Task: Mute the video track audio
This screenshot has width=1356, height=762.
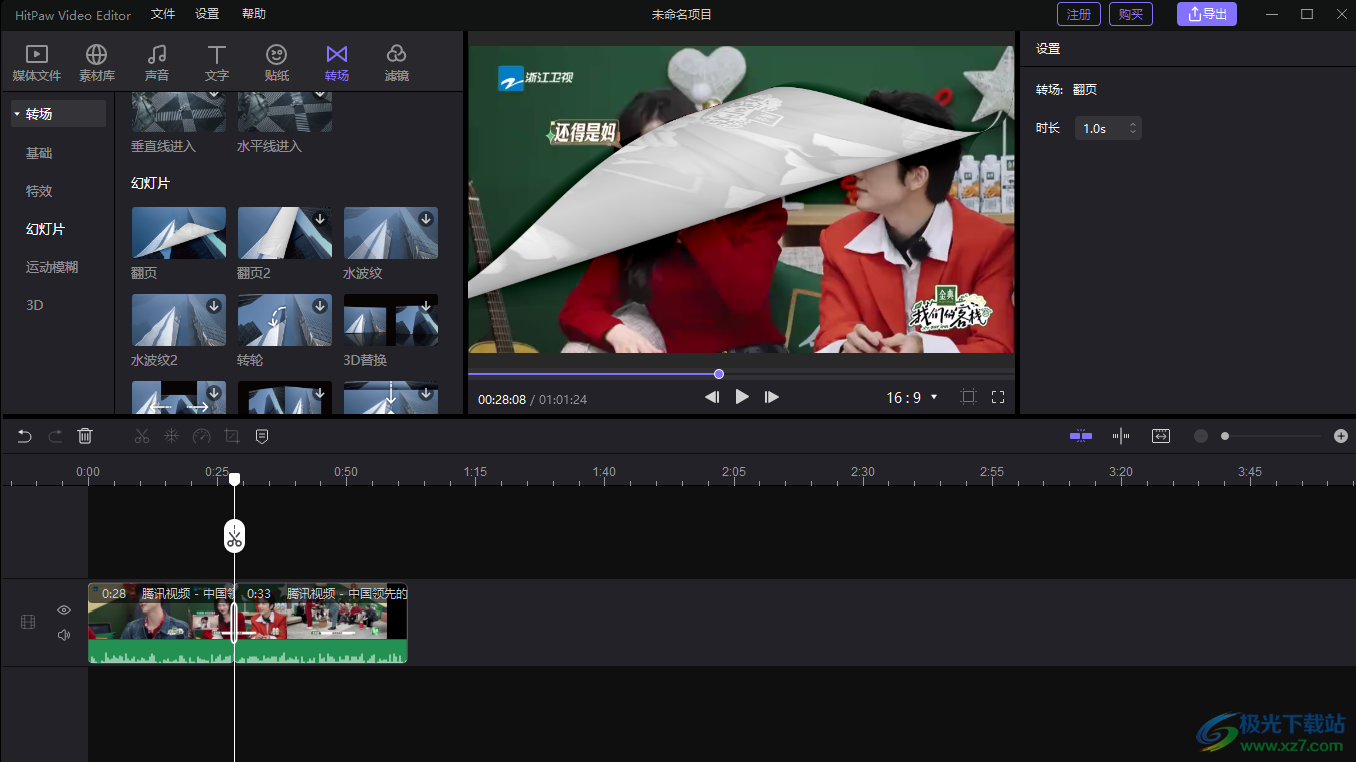Action: pos(64,635)
